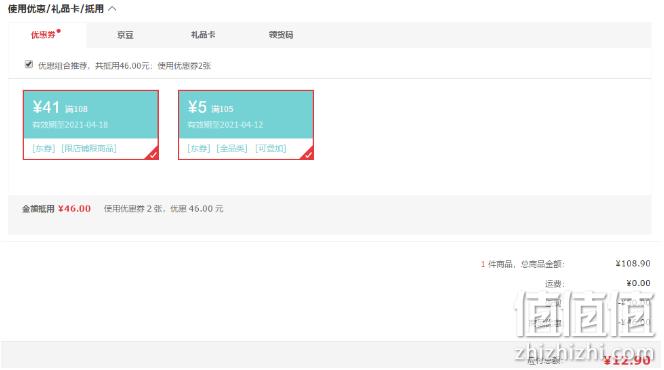The width and height of the screenshot is (664, 370).
Task: Click the [东券] label on ¥41 coupon
Action: click(44, 149)
